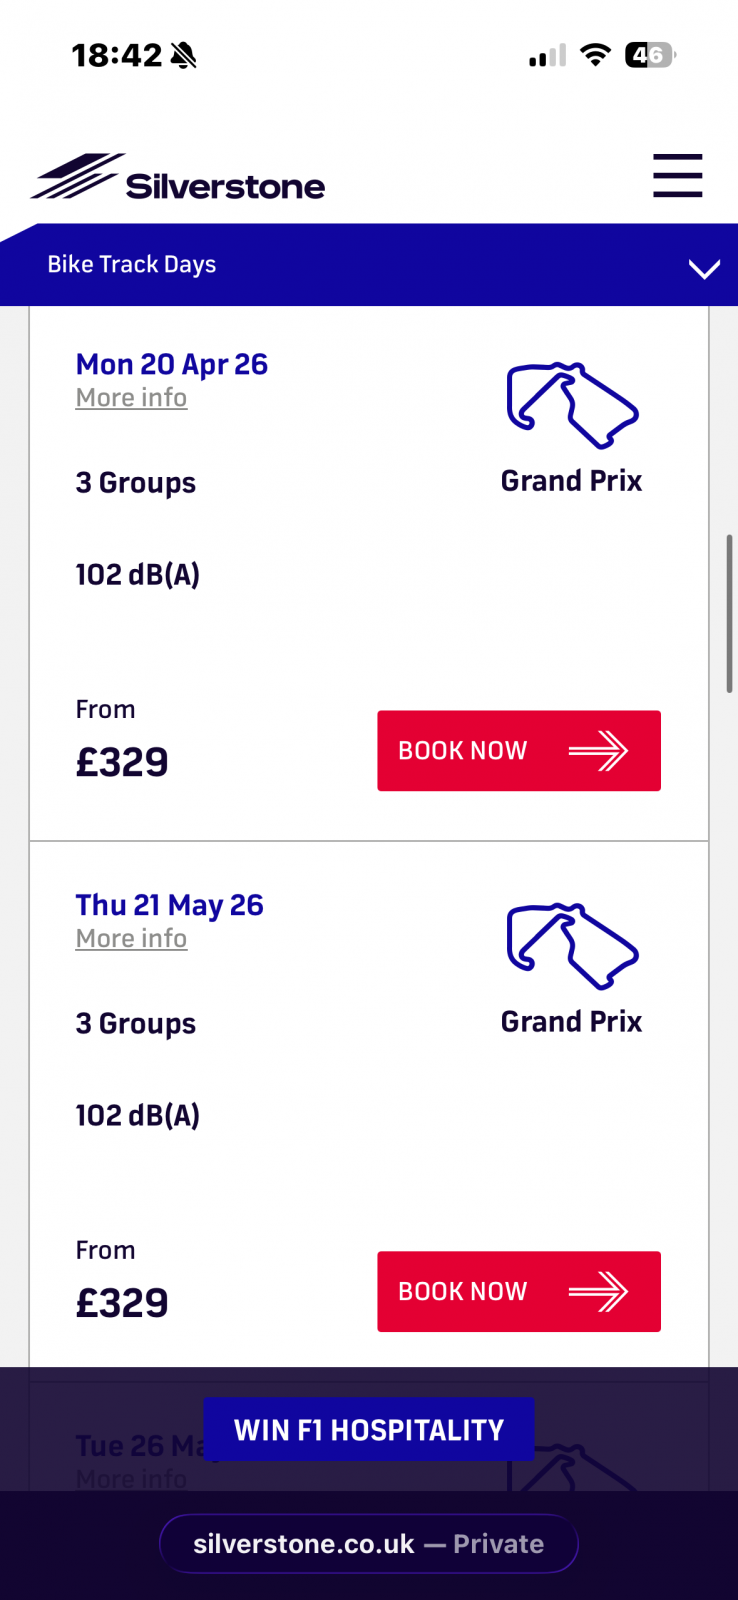Screen dimensions: 738x1600
Task: Select the Mon 20 Apr 26 date heading
Action: (x=172, y=364)
